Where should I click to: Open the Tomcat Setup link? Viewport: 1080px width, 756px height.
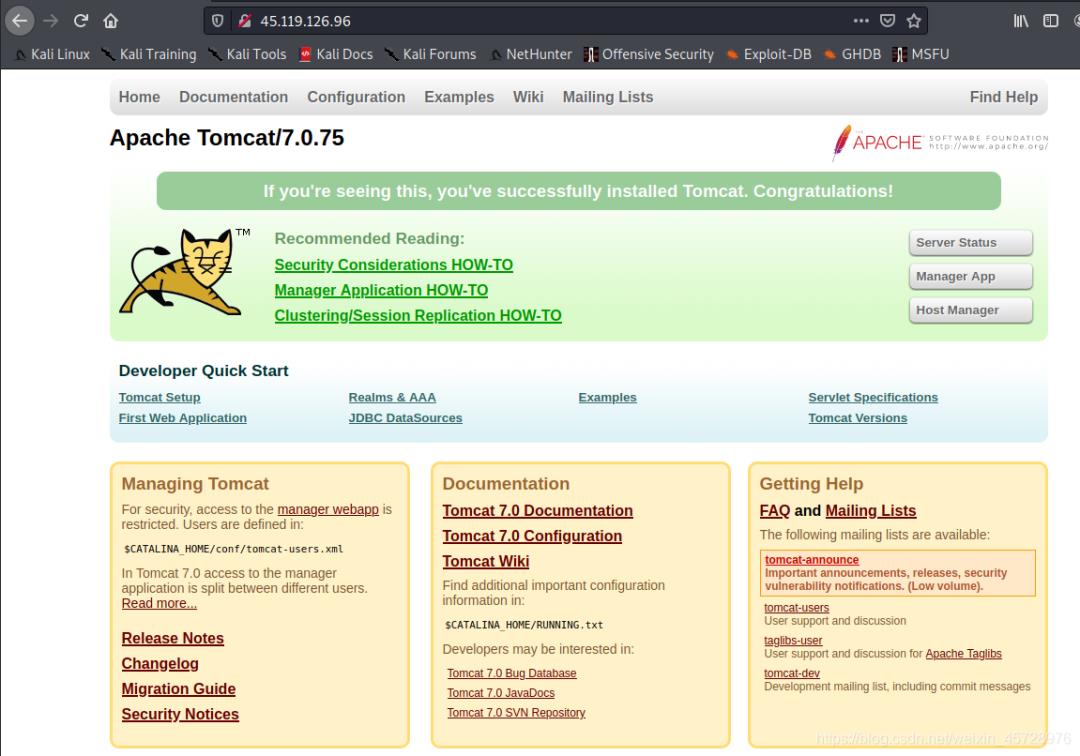pyautogui.click(x=159, y=397)
